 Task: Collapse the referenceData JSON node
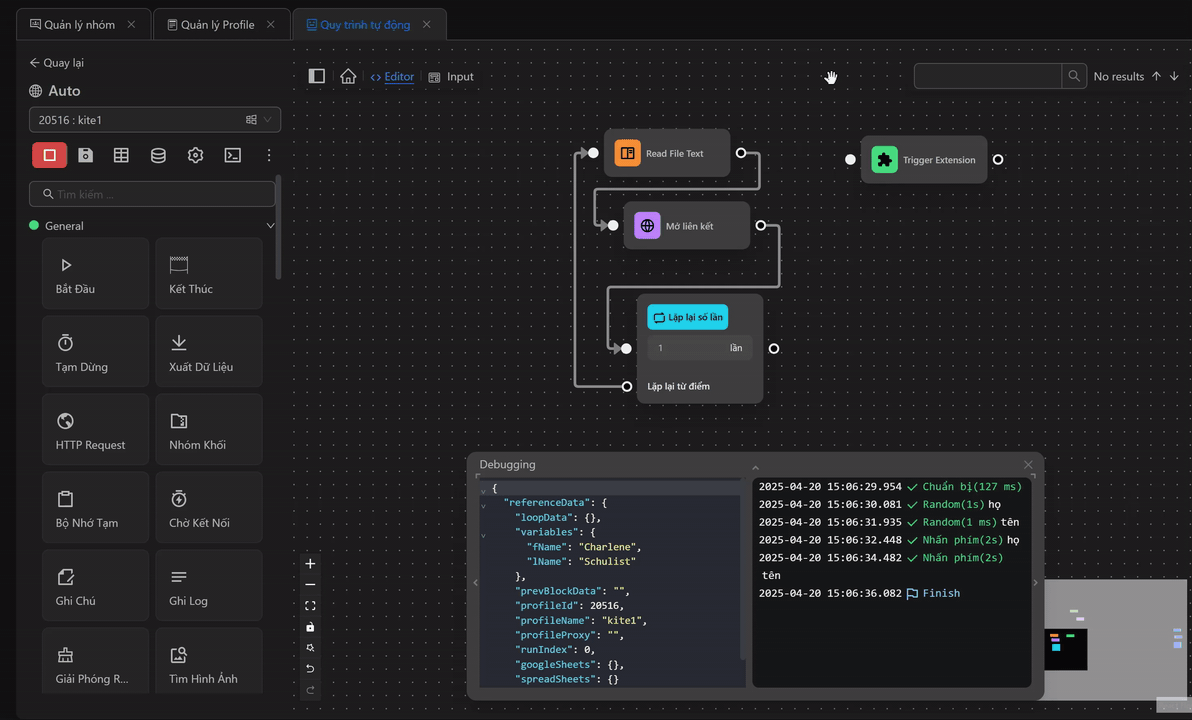(484, 505)
